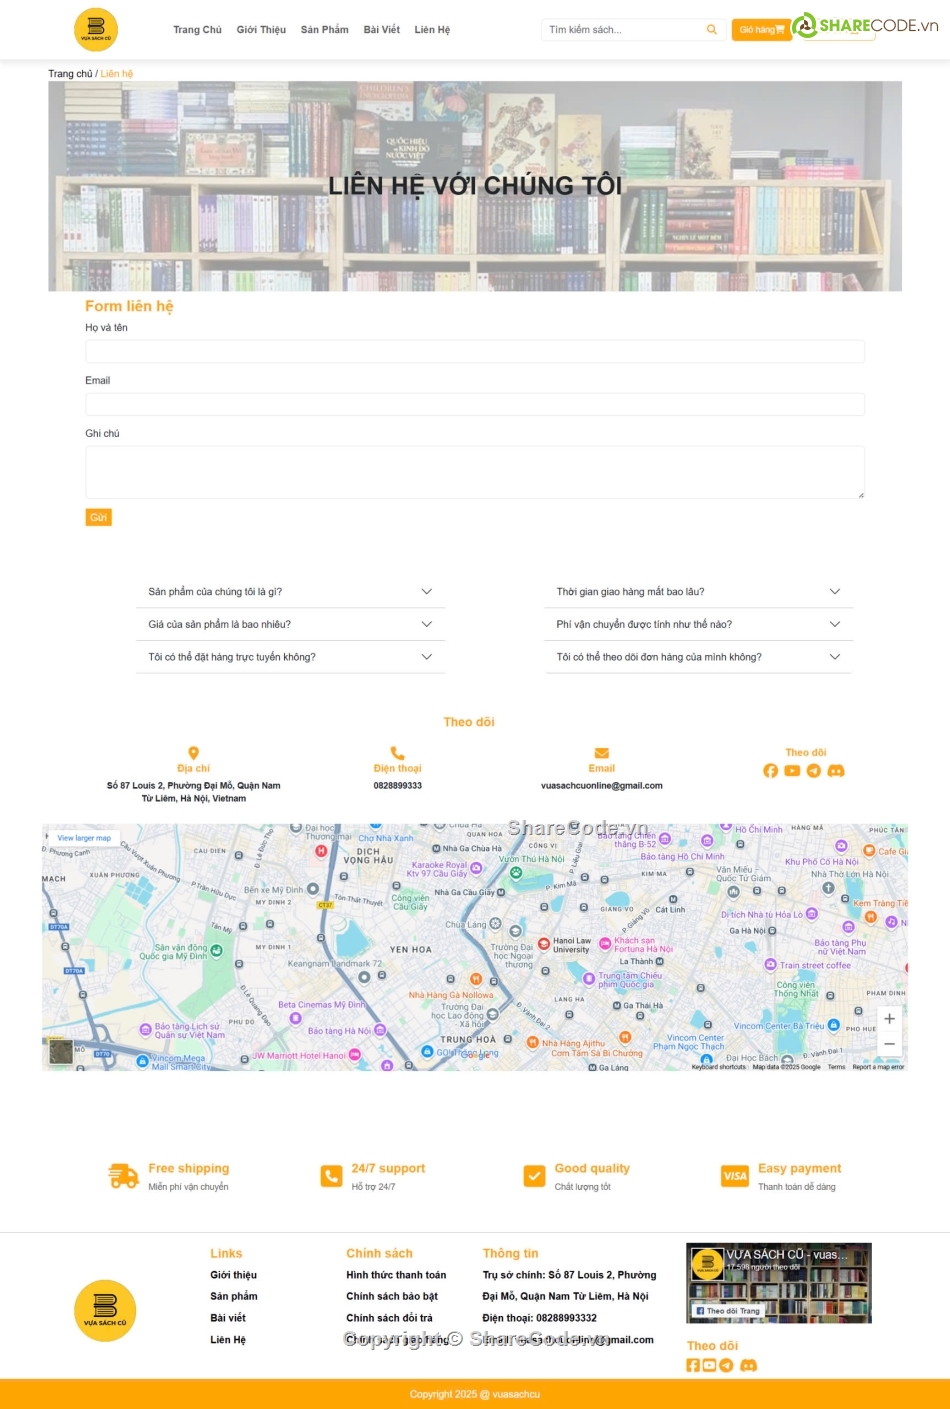Click the footer Vựa Sách Cũ logo

click(105, 1310)
